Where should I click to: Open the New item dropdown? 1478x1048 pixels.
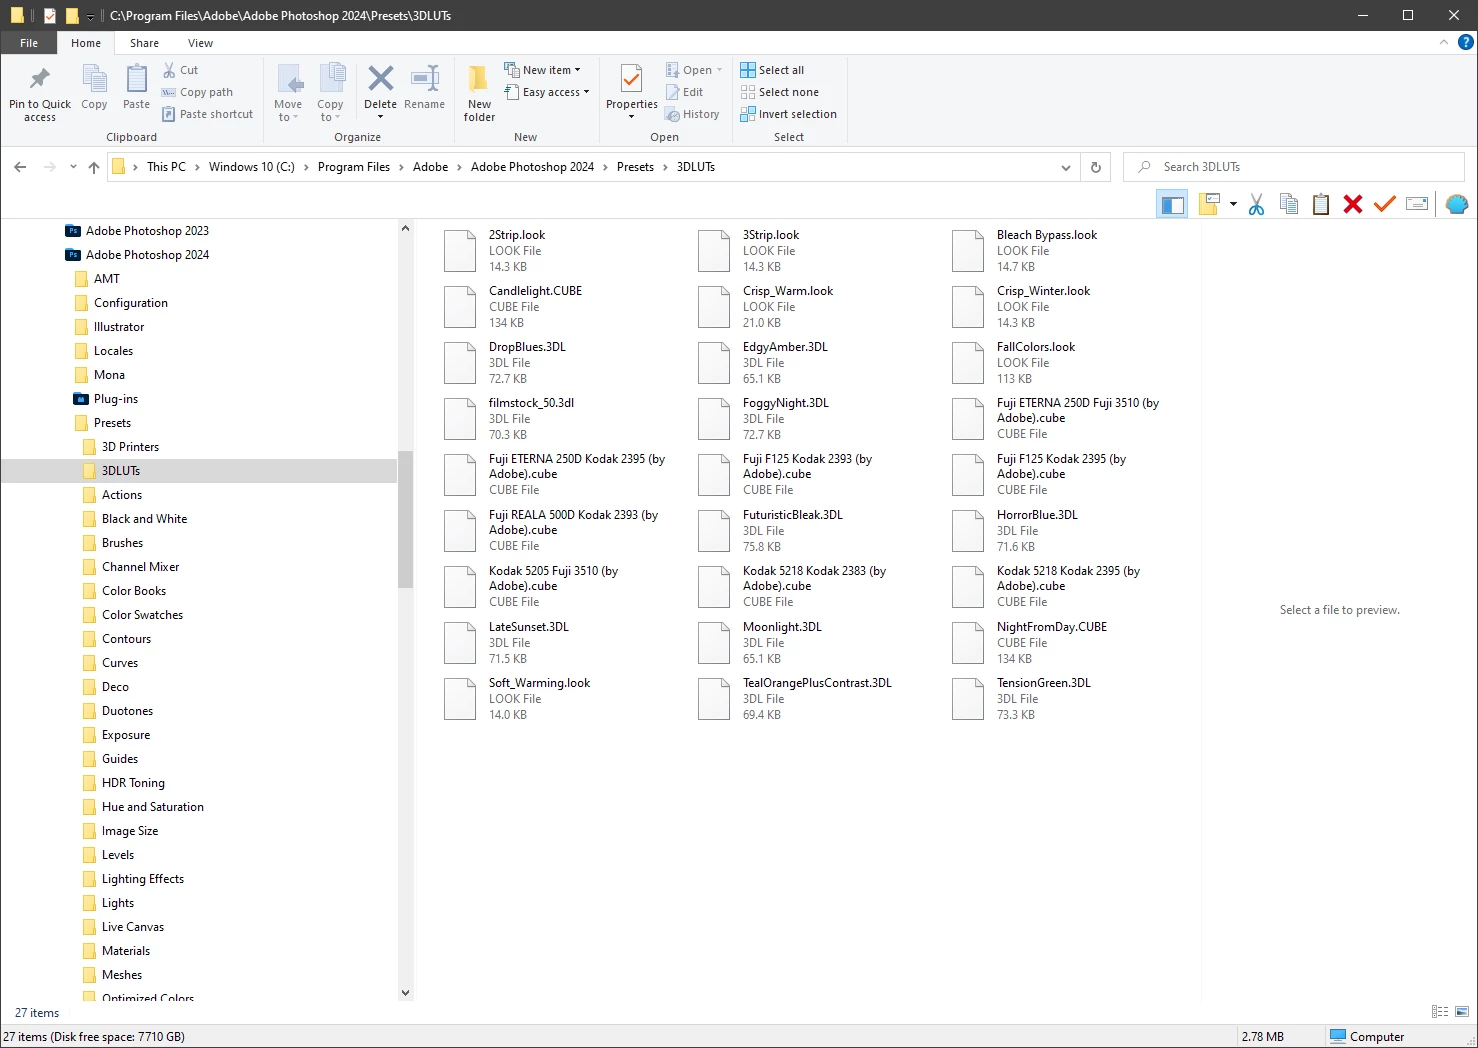[x=543, y=70]
